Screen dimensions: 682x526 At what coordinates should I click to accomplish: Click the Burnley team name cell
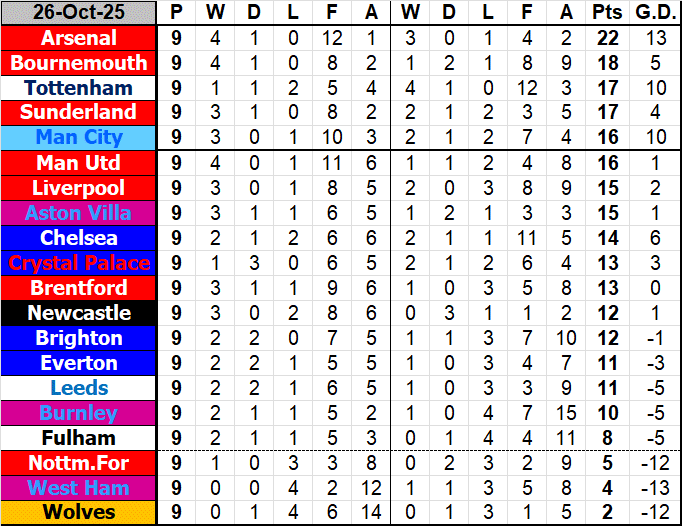[79, 413]
